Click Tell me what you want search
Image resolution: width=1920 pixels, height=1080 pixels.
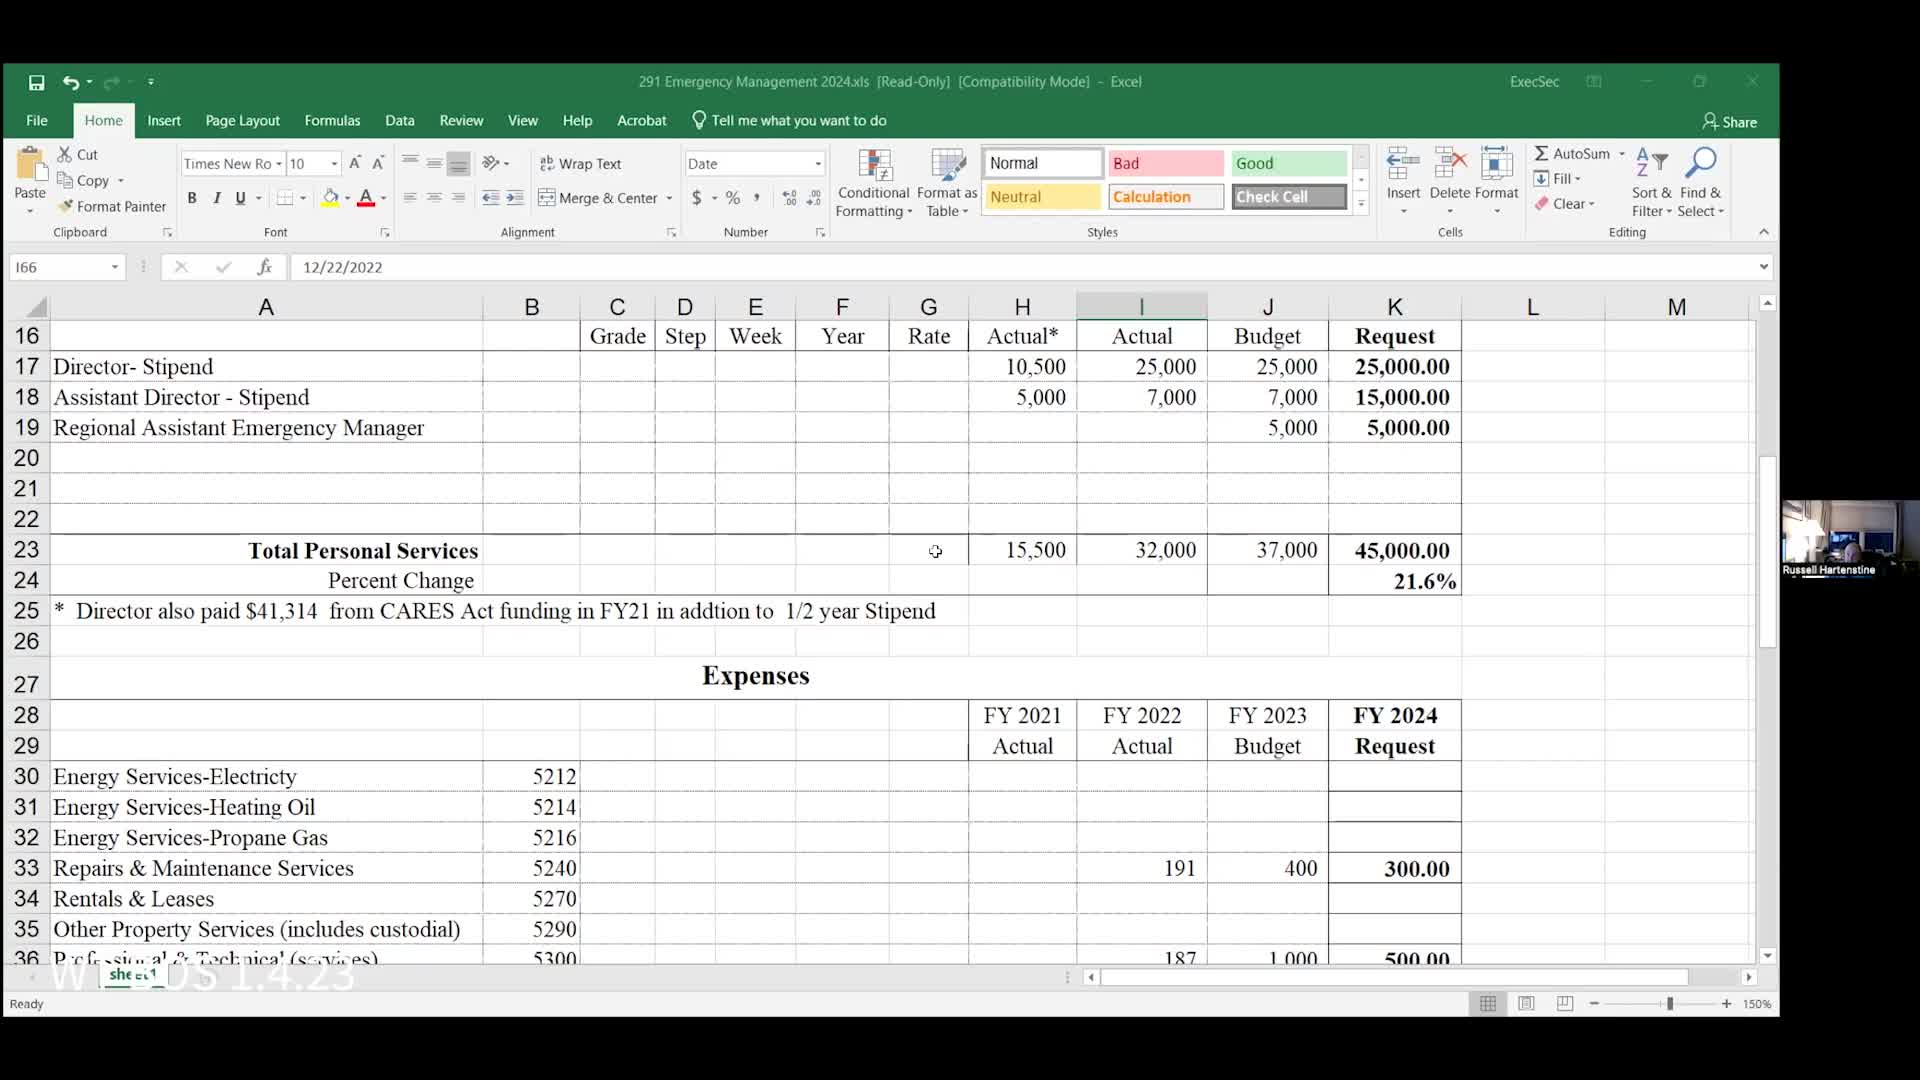[789, 121]
